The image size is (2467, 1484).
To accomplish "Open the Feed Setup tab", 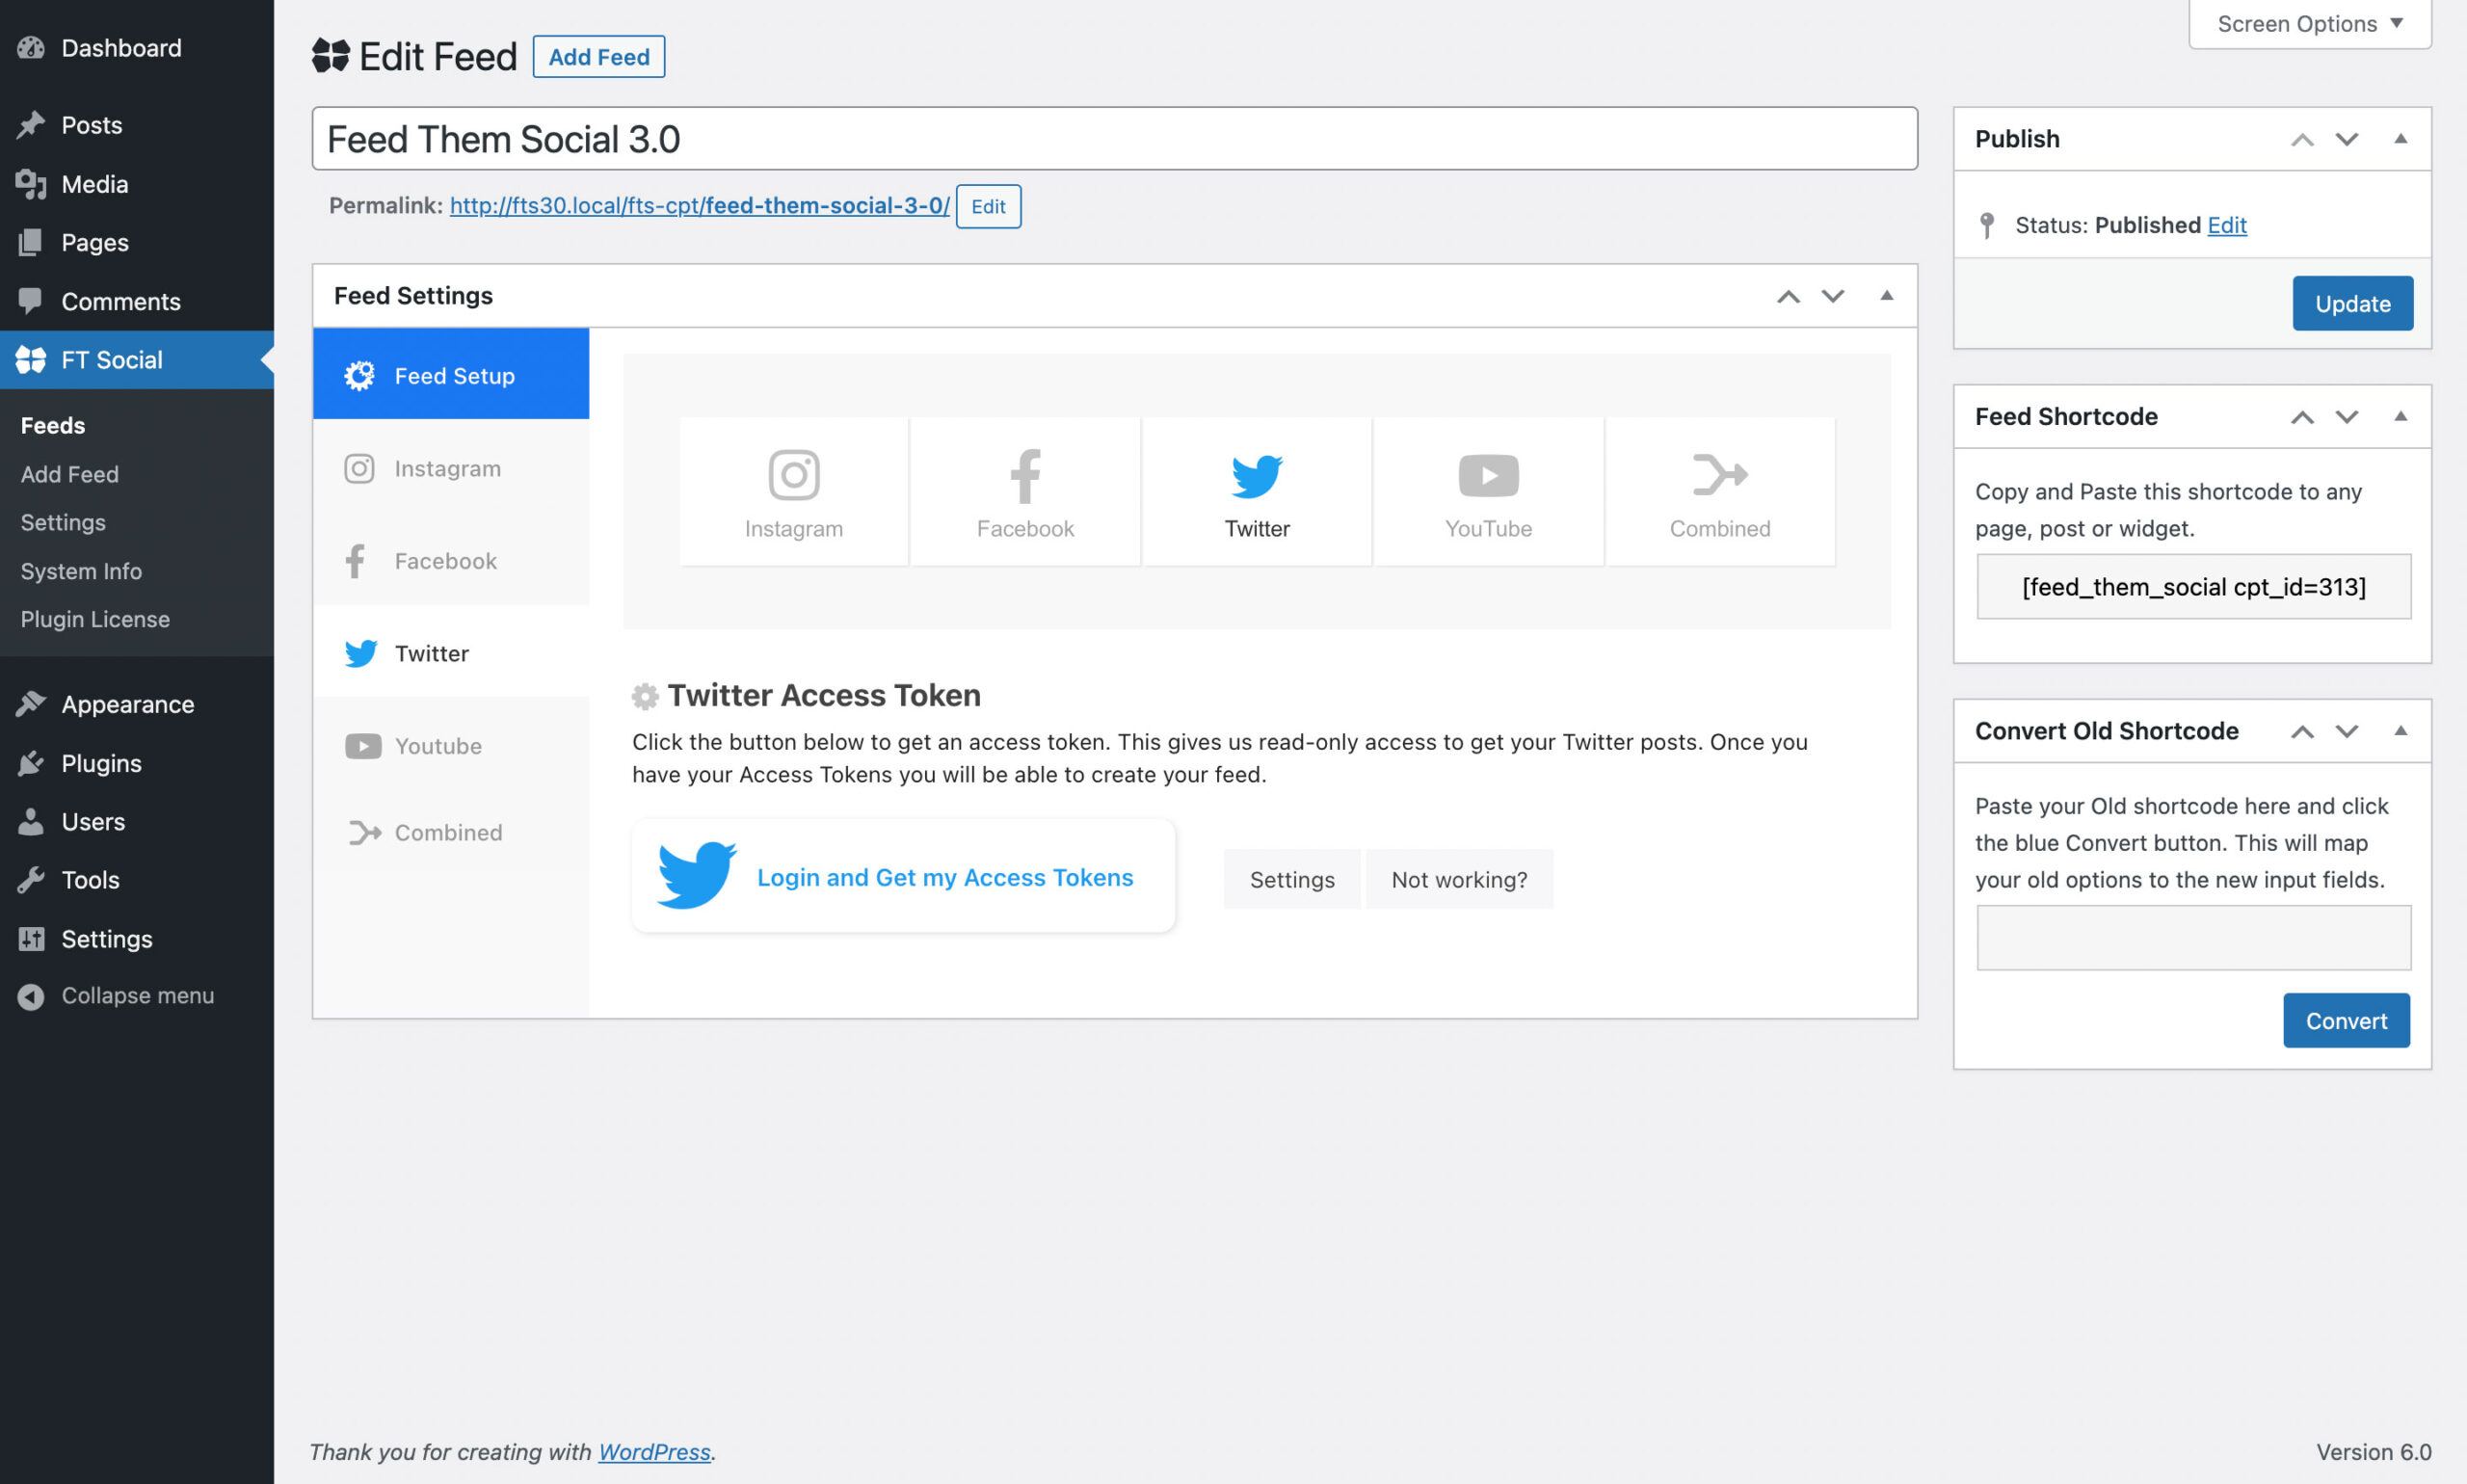I will (451, 374).
